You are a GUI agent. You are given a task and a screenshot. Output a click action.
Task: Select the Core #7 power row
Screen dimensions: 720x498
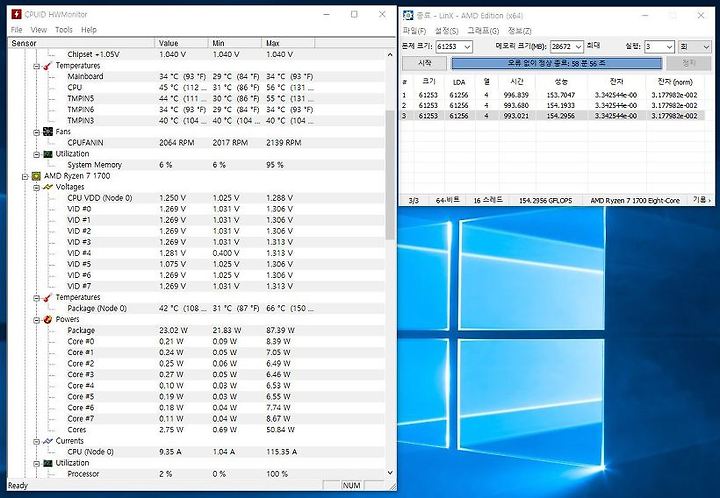coord(197,419)
